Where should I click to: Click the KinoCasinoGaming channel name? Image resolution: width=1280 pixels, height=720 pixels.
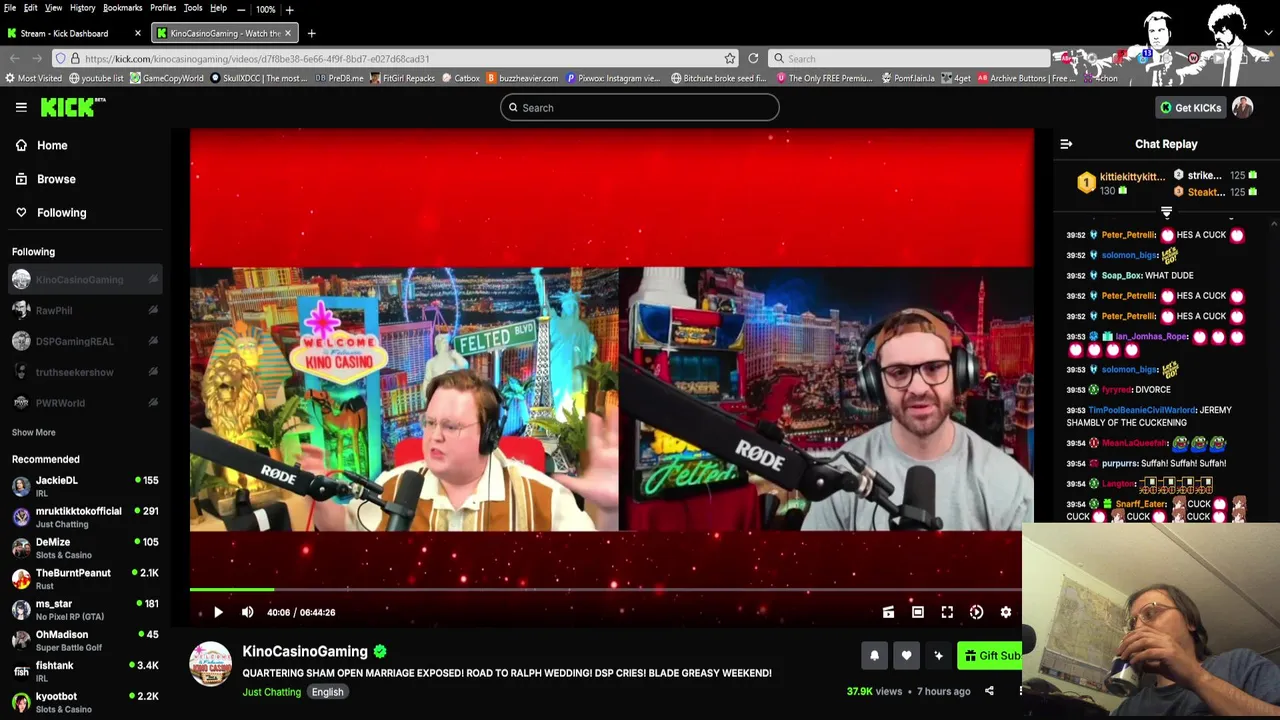[x=305, y=651]
